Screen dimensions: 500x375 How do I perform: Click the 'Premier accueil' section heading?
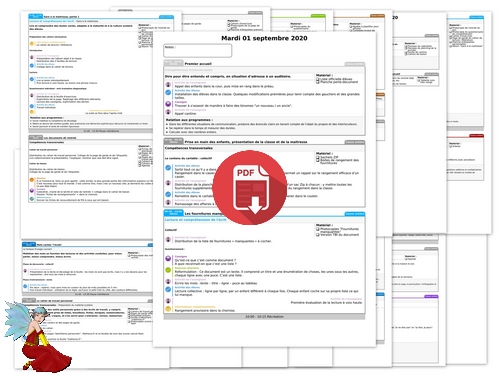pyautogui.click(x=198, y=63)
